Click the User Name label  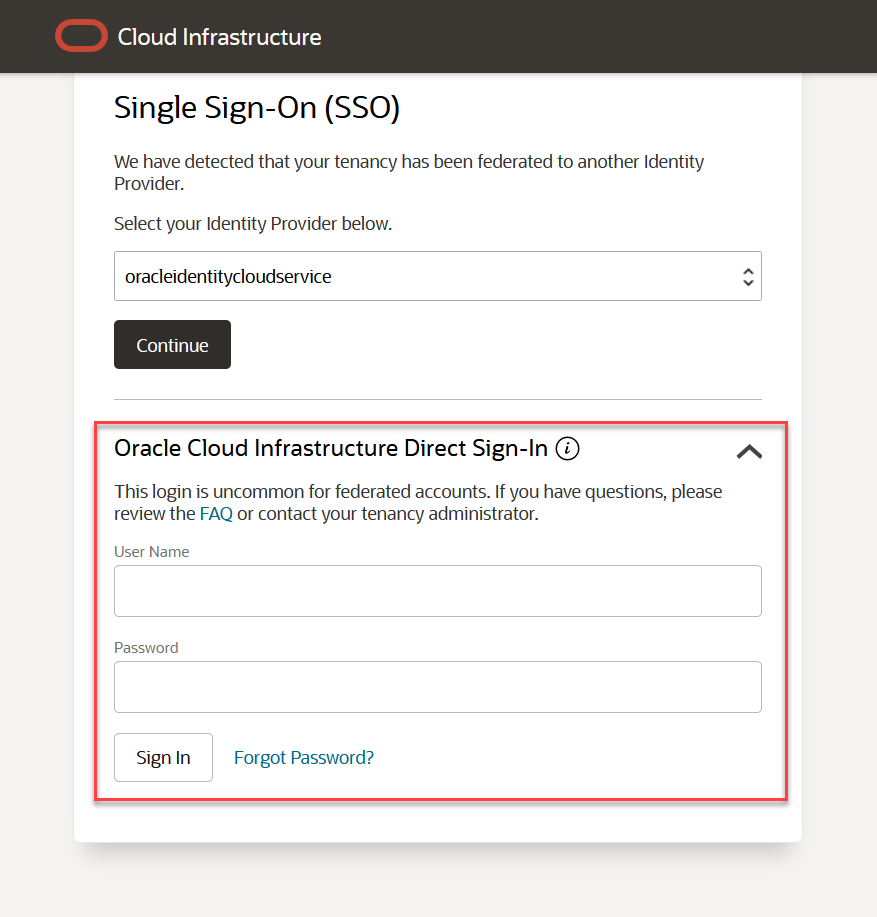coord(151,551)
